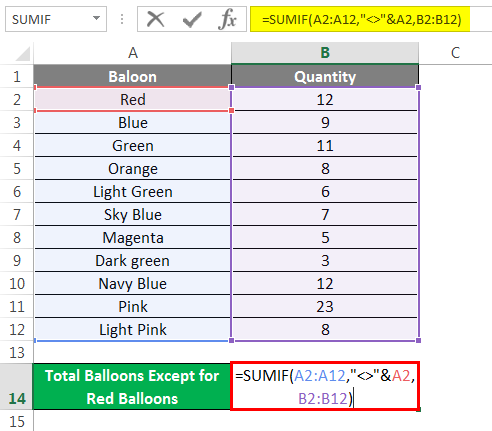Select the quantity 12 for Red
The height and width of the screenshot is (431, 492).
[x=325, y=99]
